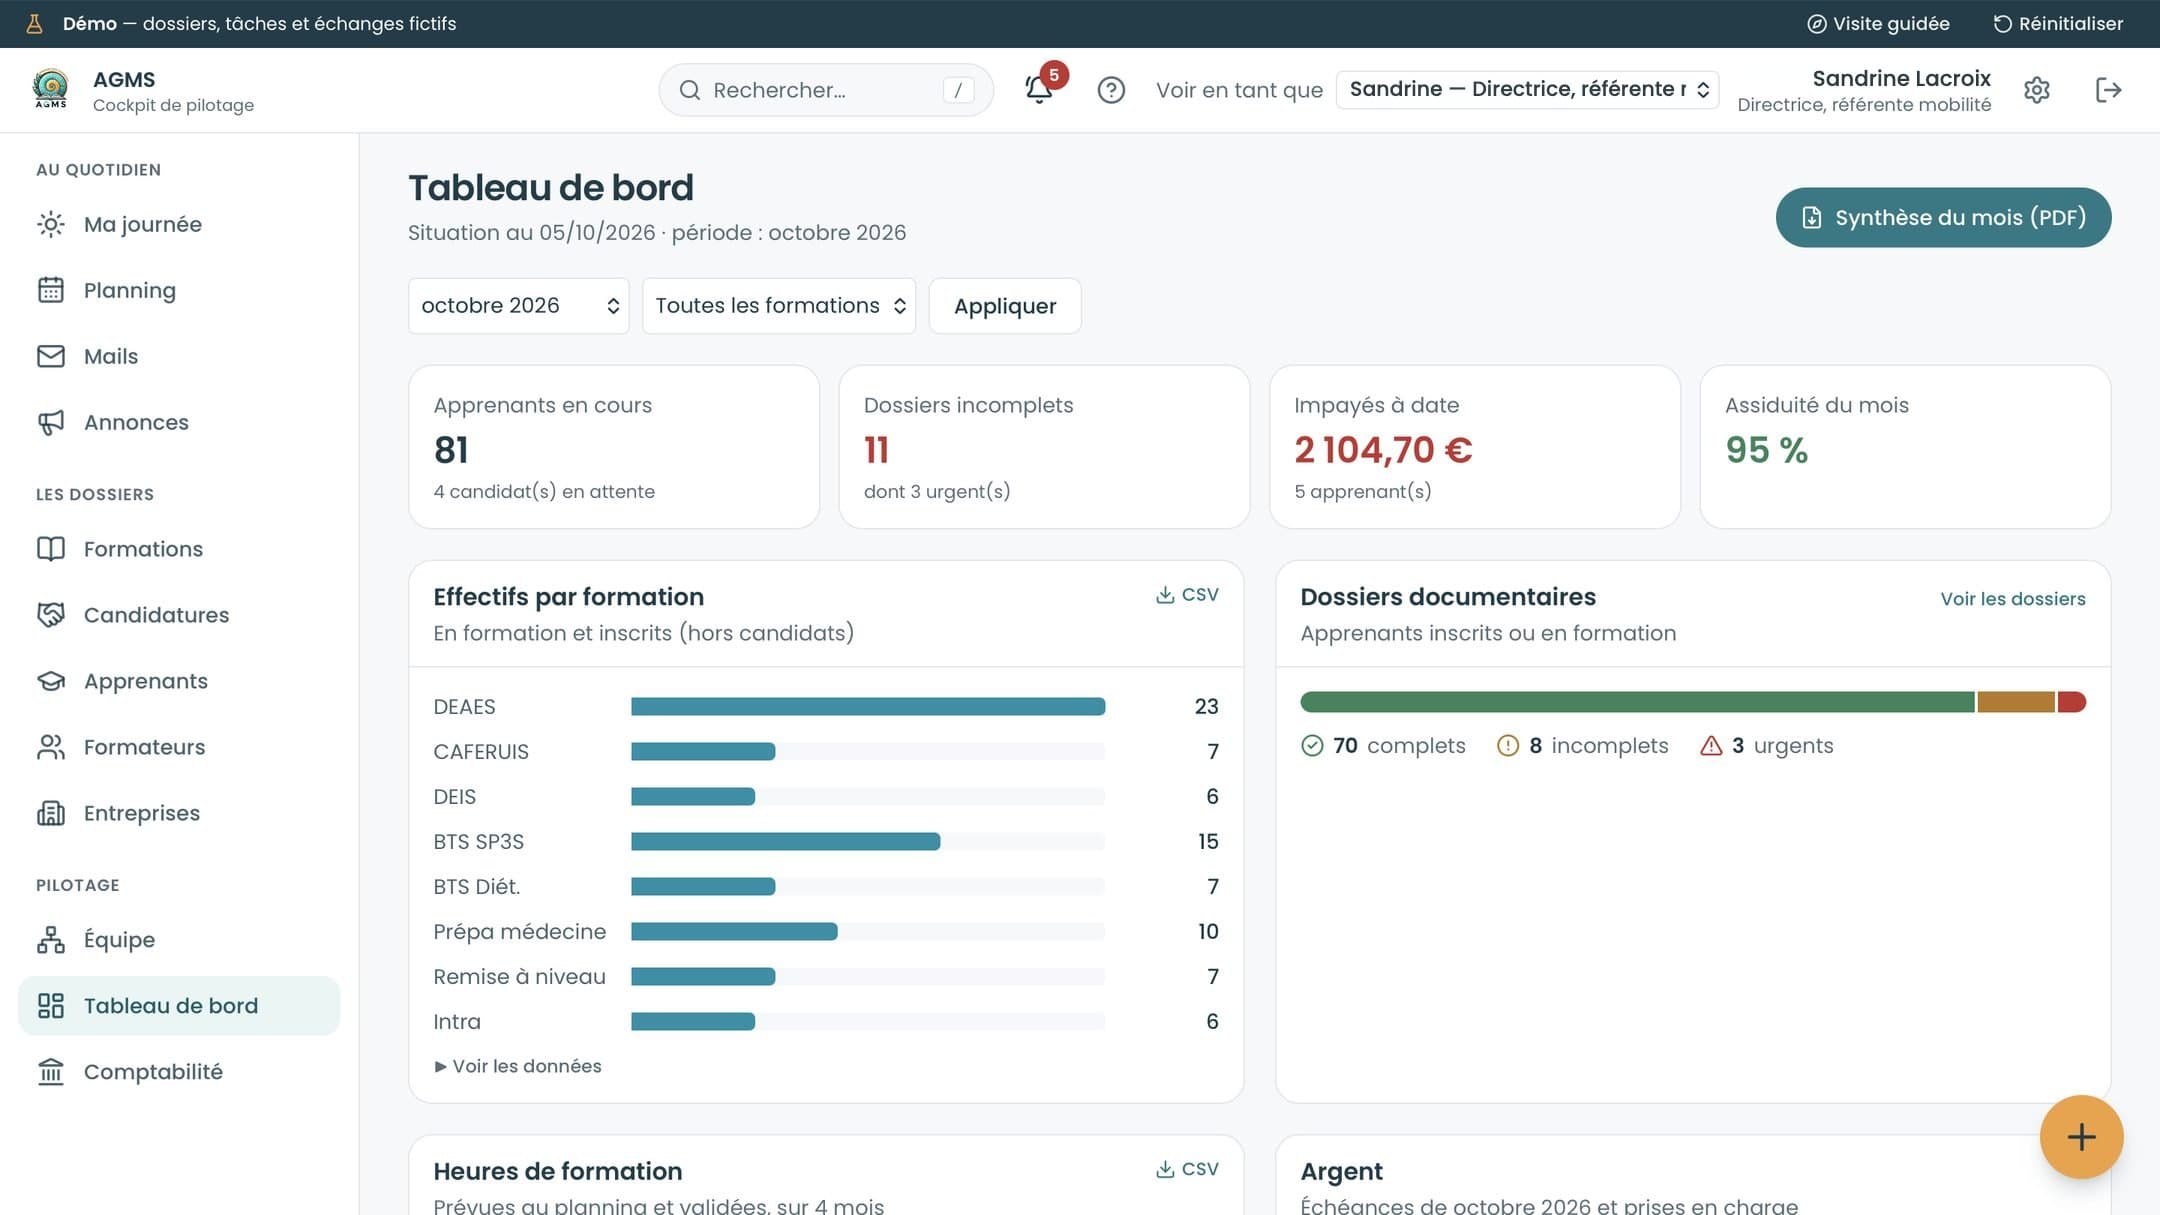Viewport: 2160px width, 1215px height.
Task: Click the Remise à niveau row label
Action: pyautogui.click(x=519, y=977)
